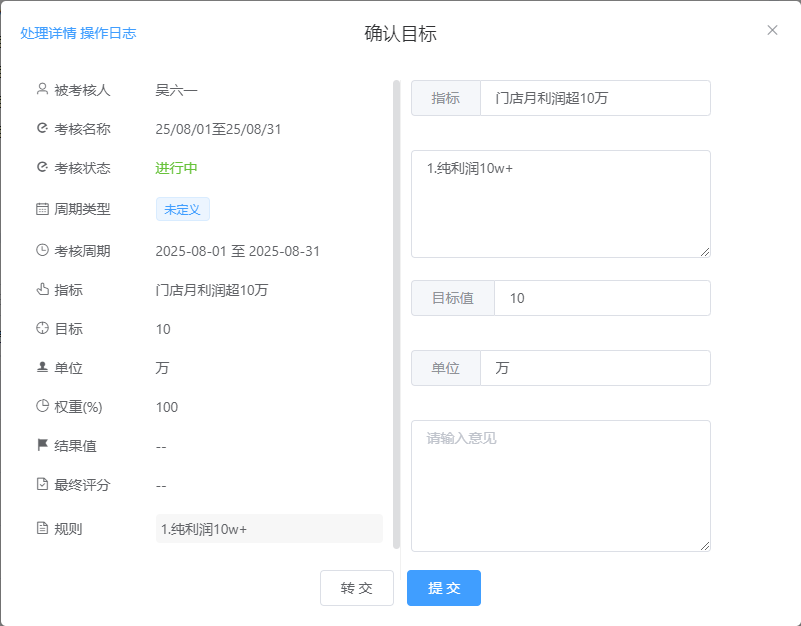
Task: Click the icon beside 最终评分
Action: click(42, 484)
